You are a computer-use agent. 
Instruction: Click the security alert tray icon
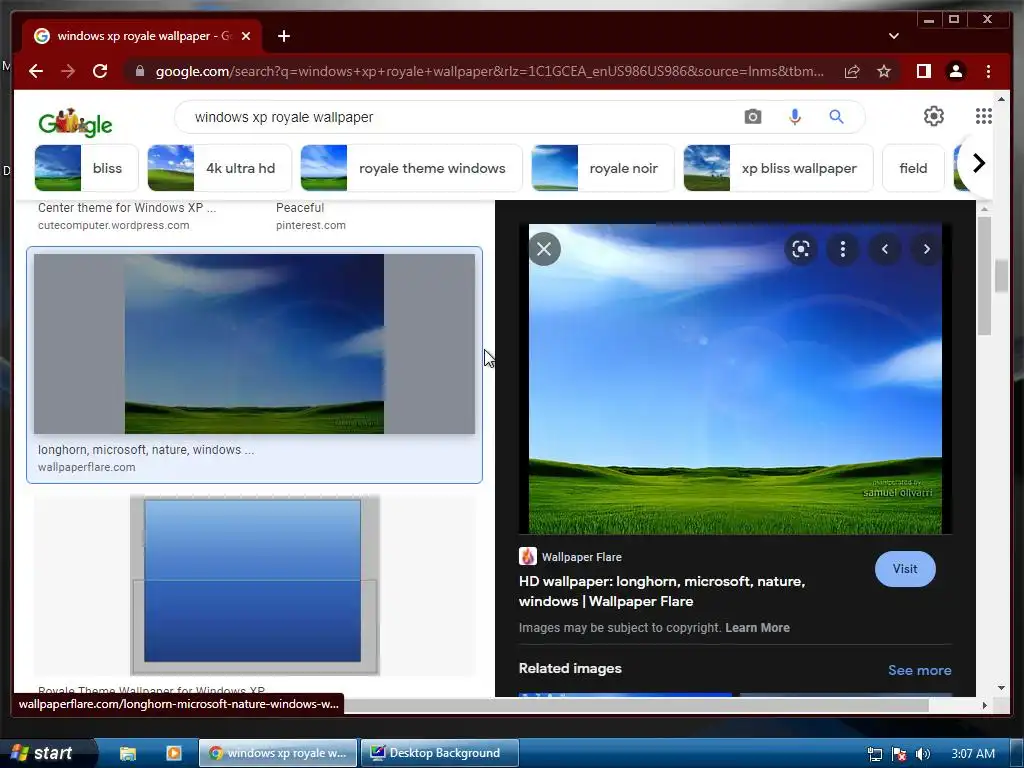pos(899,754)
